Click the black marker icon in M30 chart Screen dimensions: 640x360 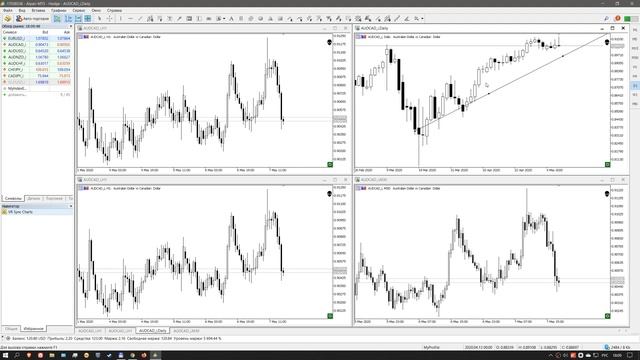coord(607,193)
